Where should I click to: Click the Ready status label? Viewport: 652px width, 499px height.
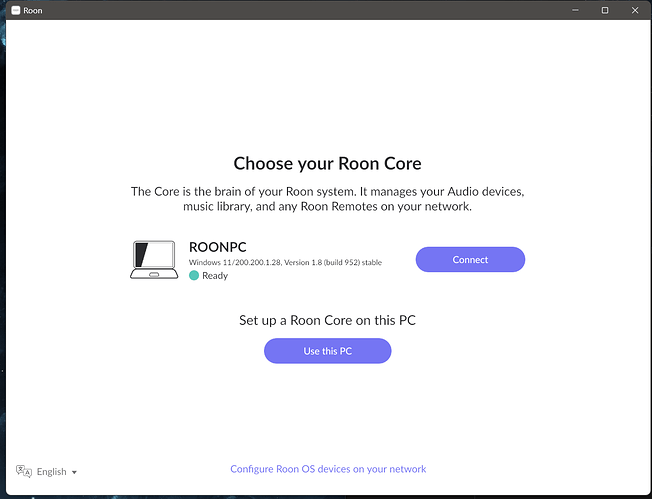pyautogui.click(x=215, y=276)
